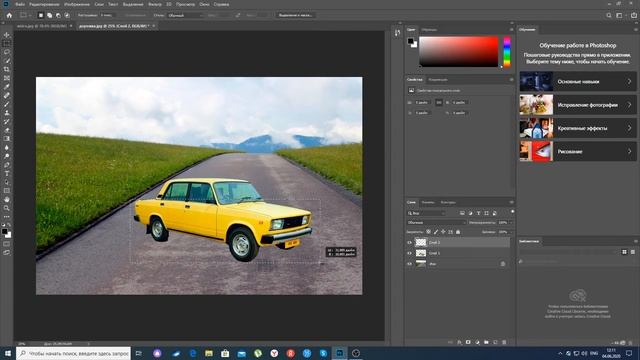
Task: Open the Style dropdown in options bar
Action: coord(185,15)
